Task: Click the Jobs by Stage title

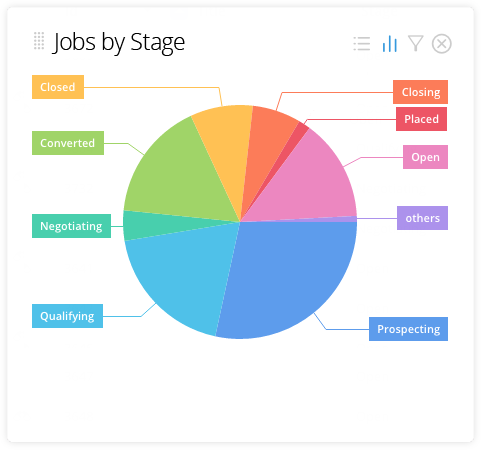Action: (119, 42)
